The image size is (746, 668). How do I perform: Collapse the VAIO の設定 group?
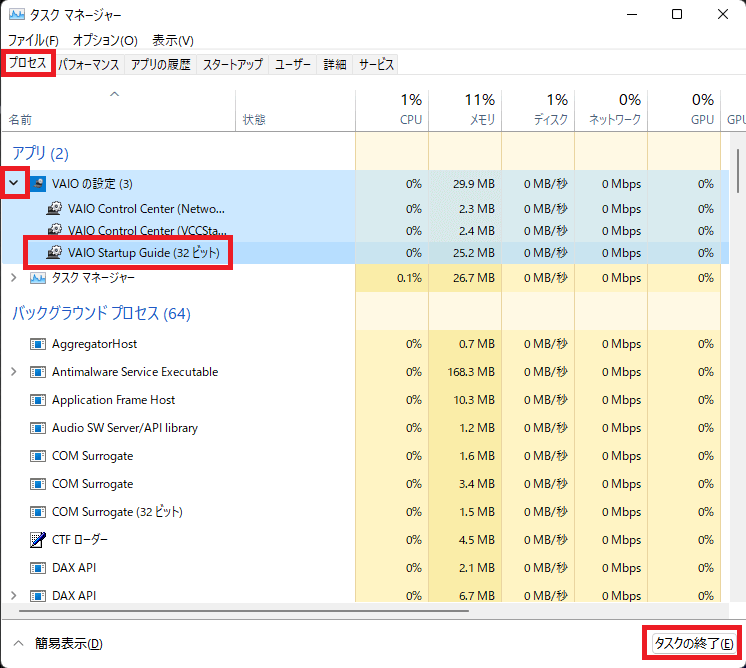pos(14,183)
